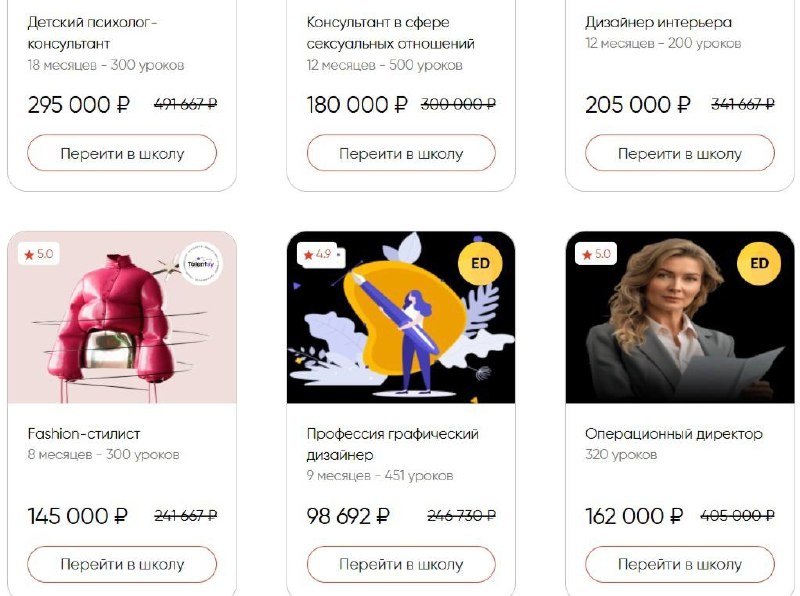Click the yellow ED logo on Операционный директор card
800x596 pixels.
click(x=759, y=263)
